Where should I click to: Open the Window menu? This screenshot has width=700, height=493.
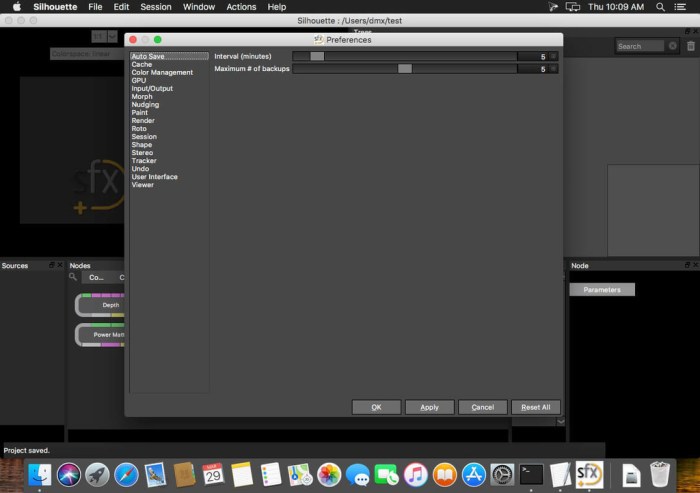point(199,7)
